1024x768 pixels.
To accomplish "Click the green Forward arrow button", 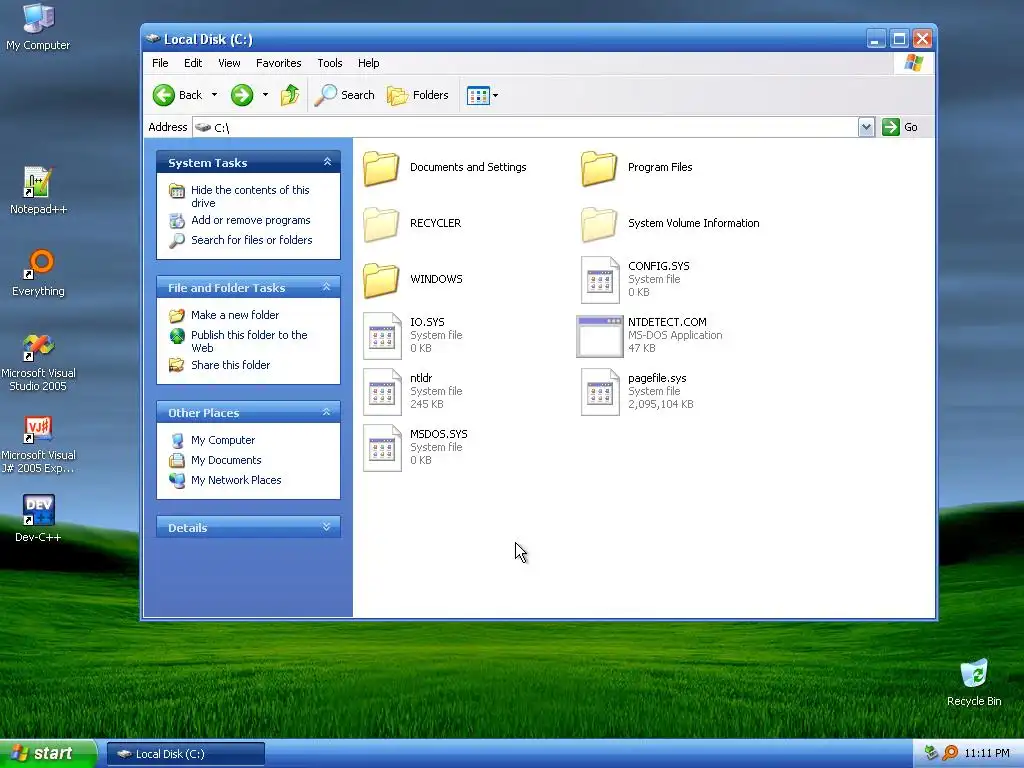I will click(242, 95).
